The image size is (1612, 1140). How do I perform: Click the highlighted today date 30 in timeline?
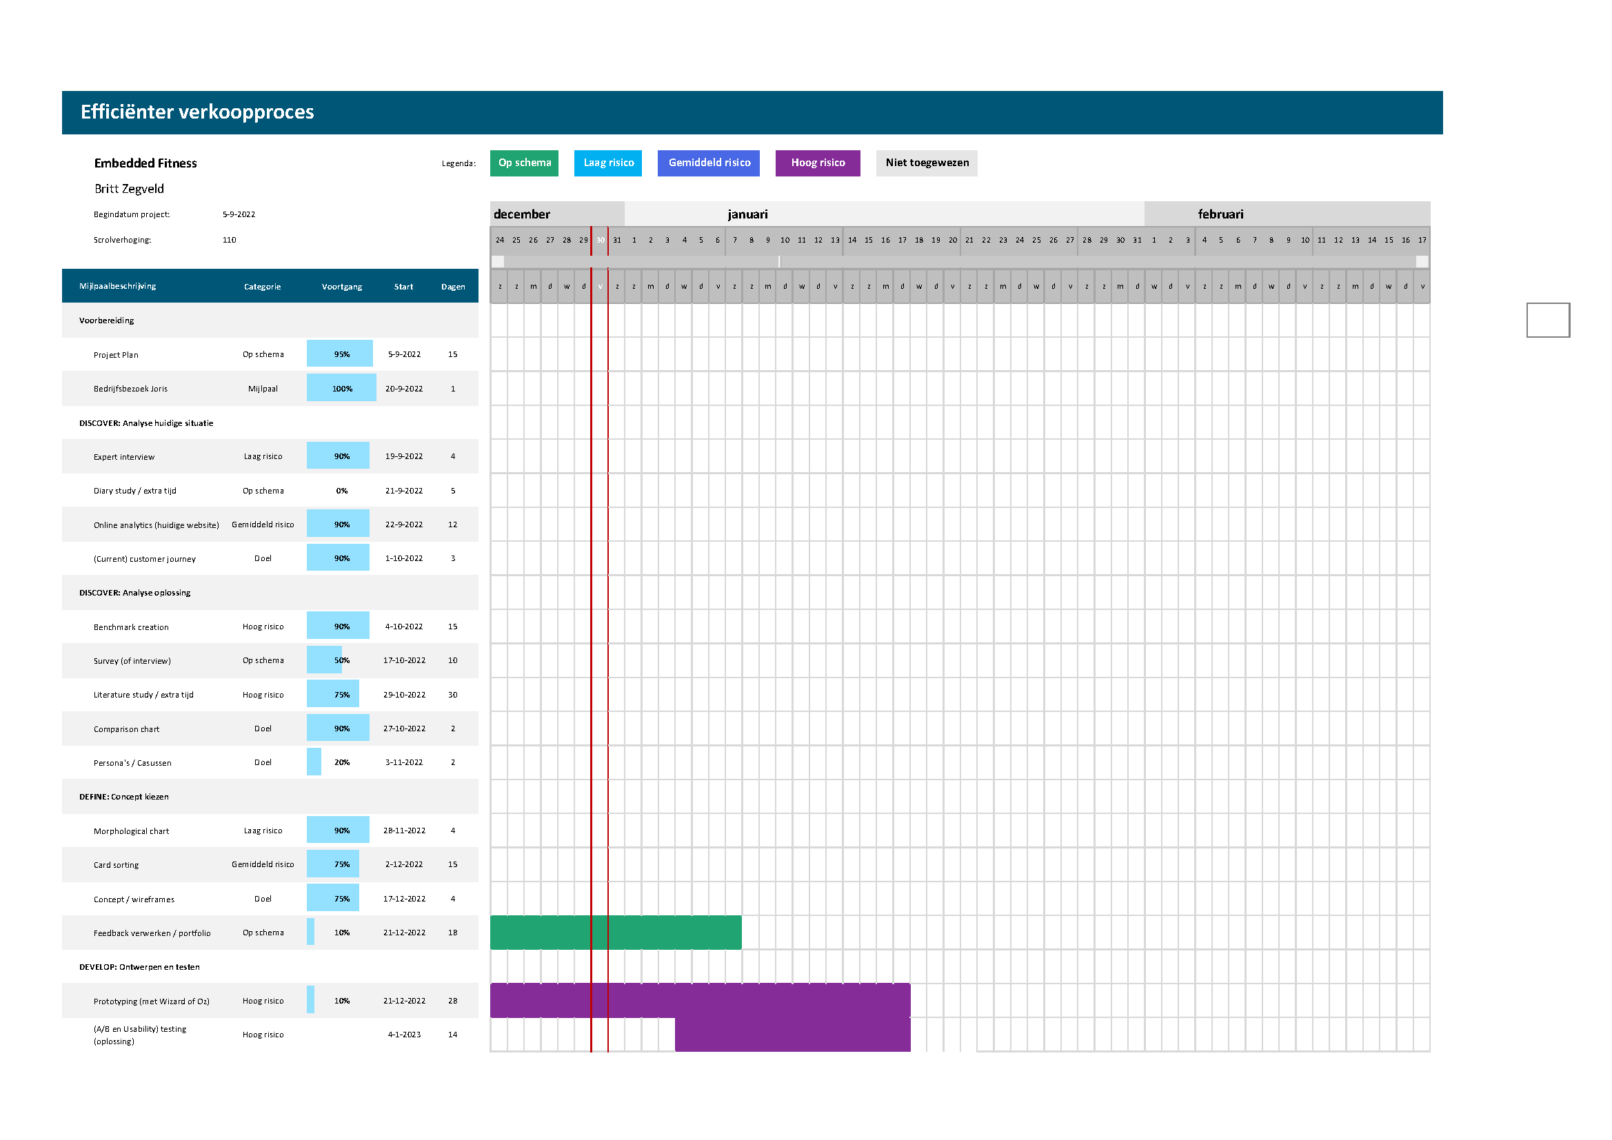coord(600,240)
